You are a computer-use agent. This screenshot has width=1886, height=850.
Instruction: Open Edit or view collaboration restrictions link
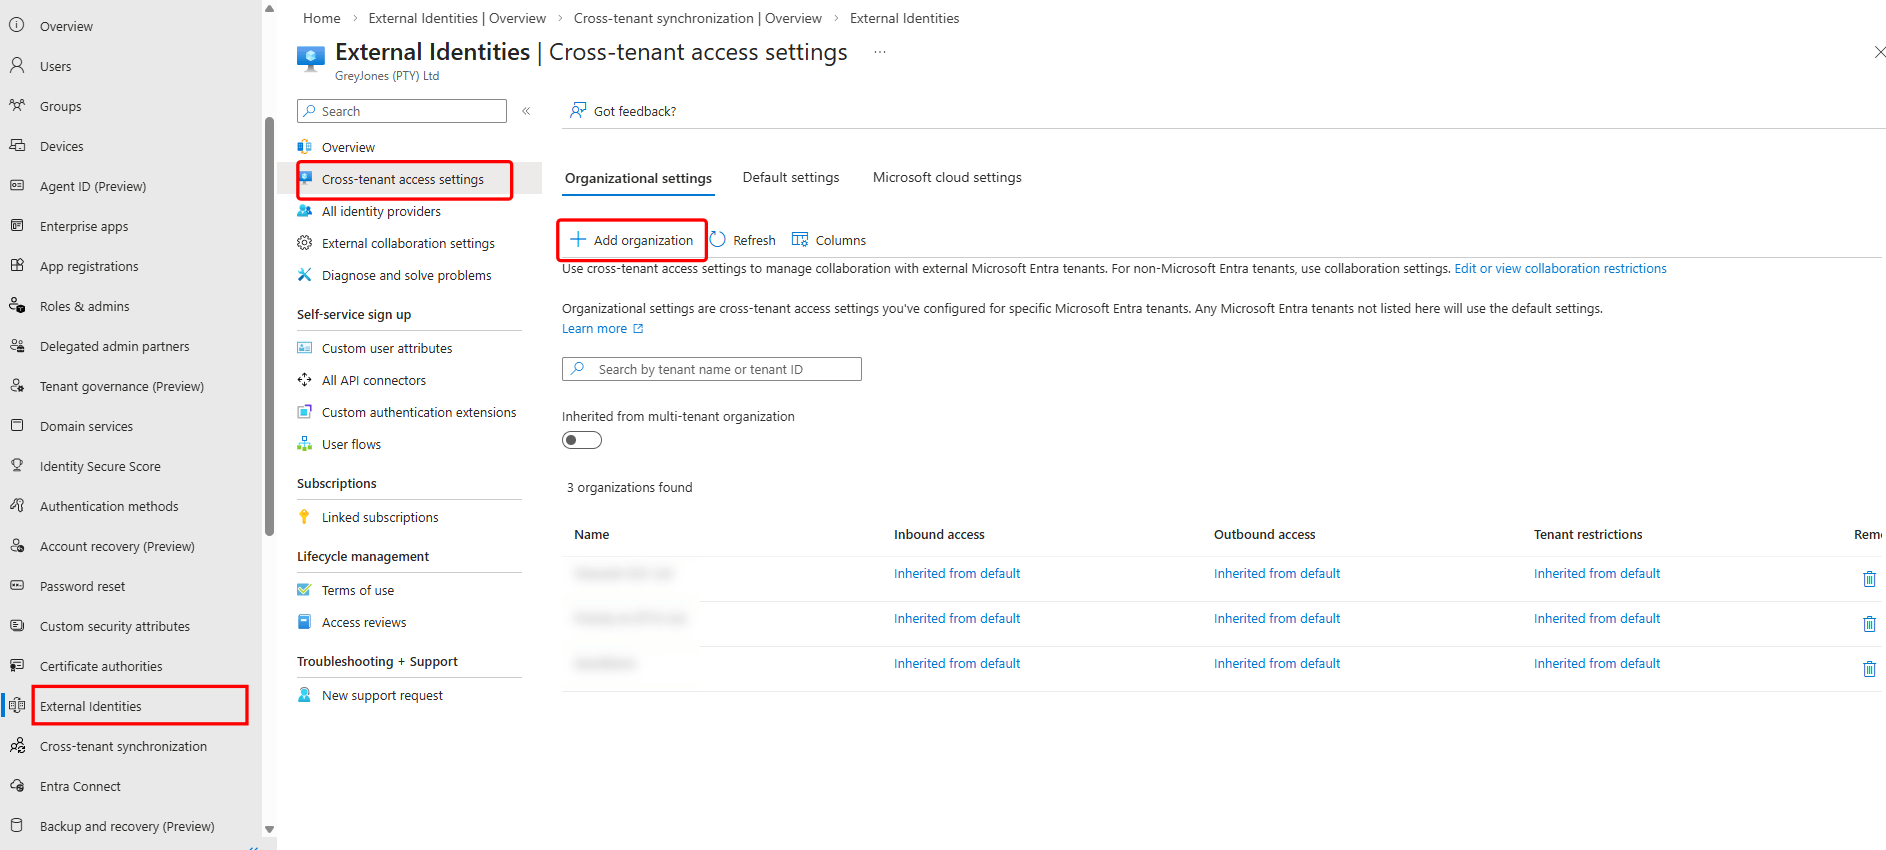1560,269
